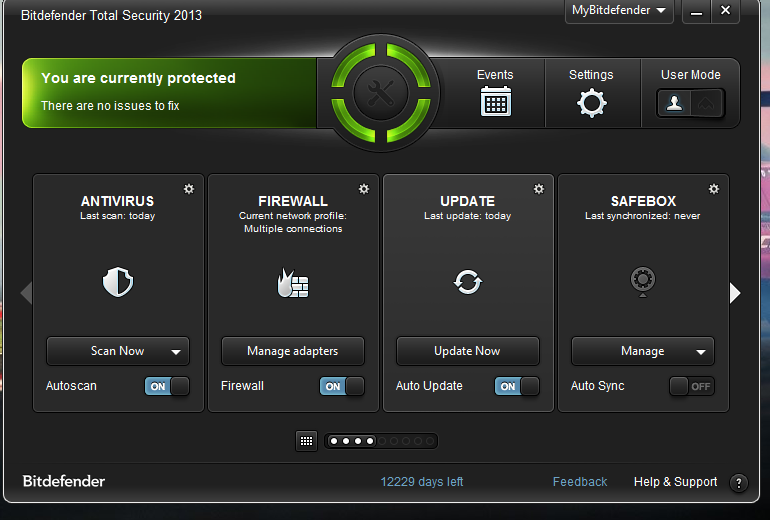Expand the Safebox Manage dropdown arrow
This screenshot has height=520, width=770.
(701, 352)
